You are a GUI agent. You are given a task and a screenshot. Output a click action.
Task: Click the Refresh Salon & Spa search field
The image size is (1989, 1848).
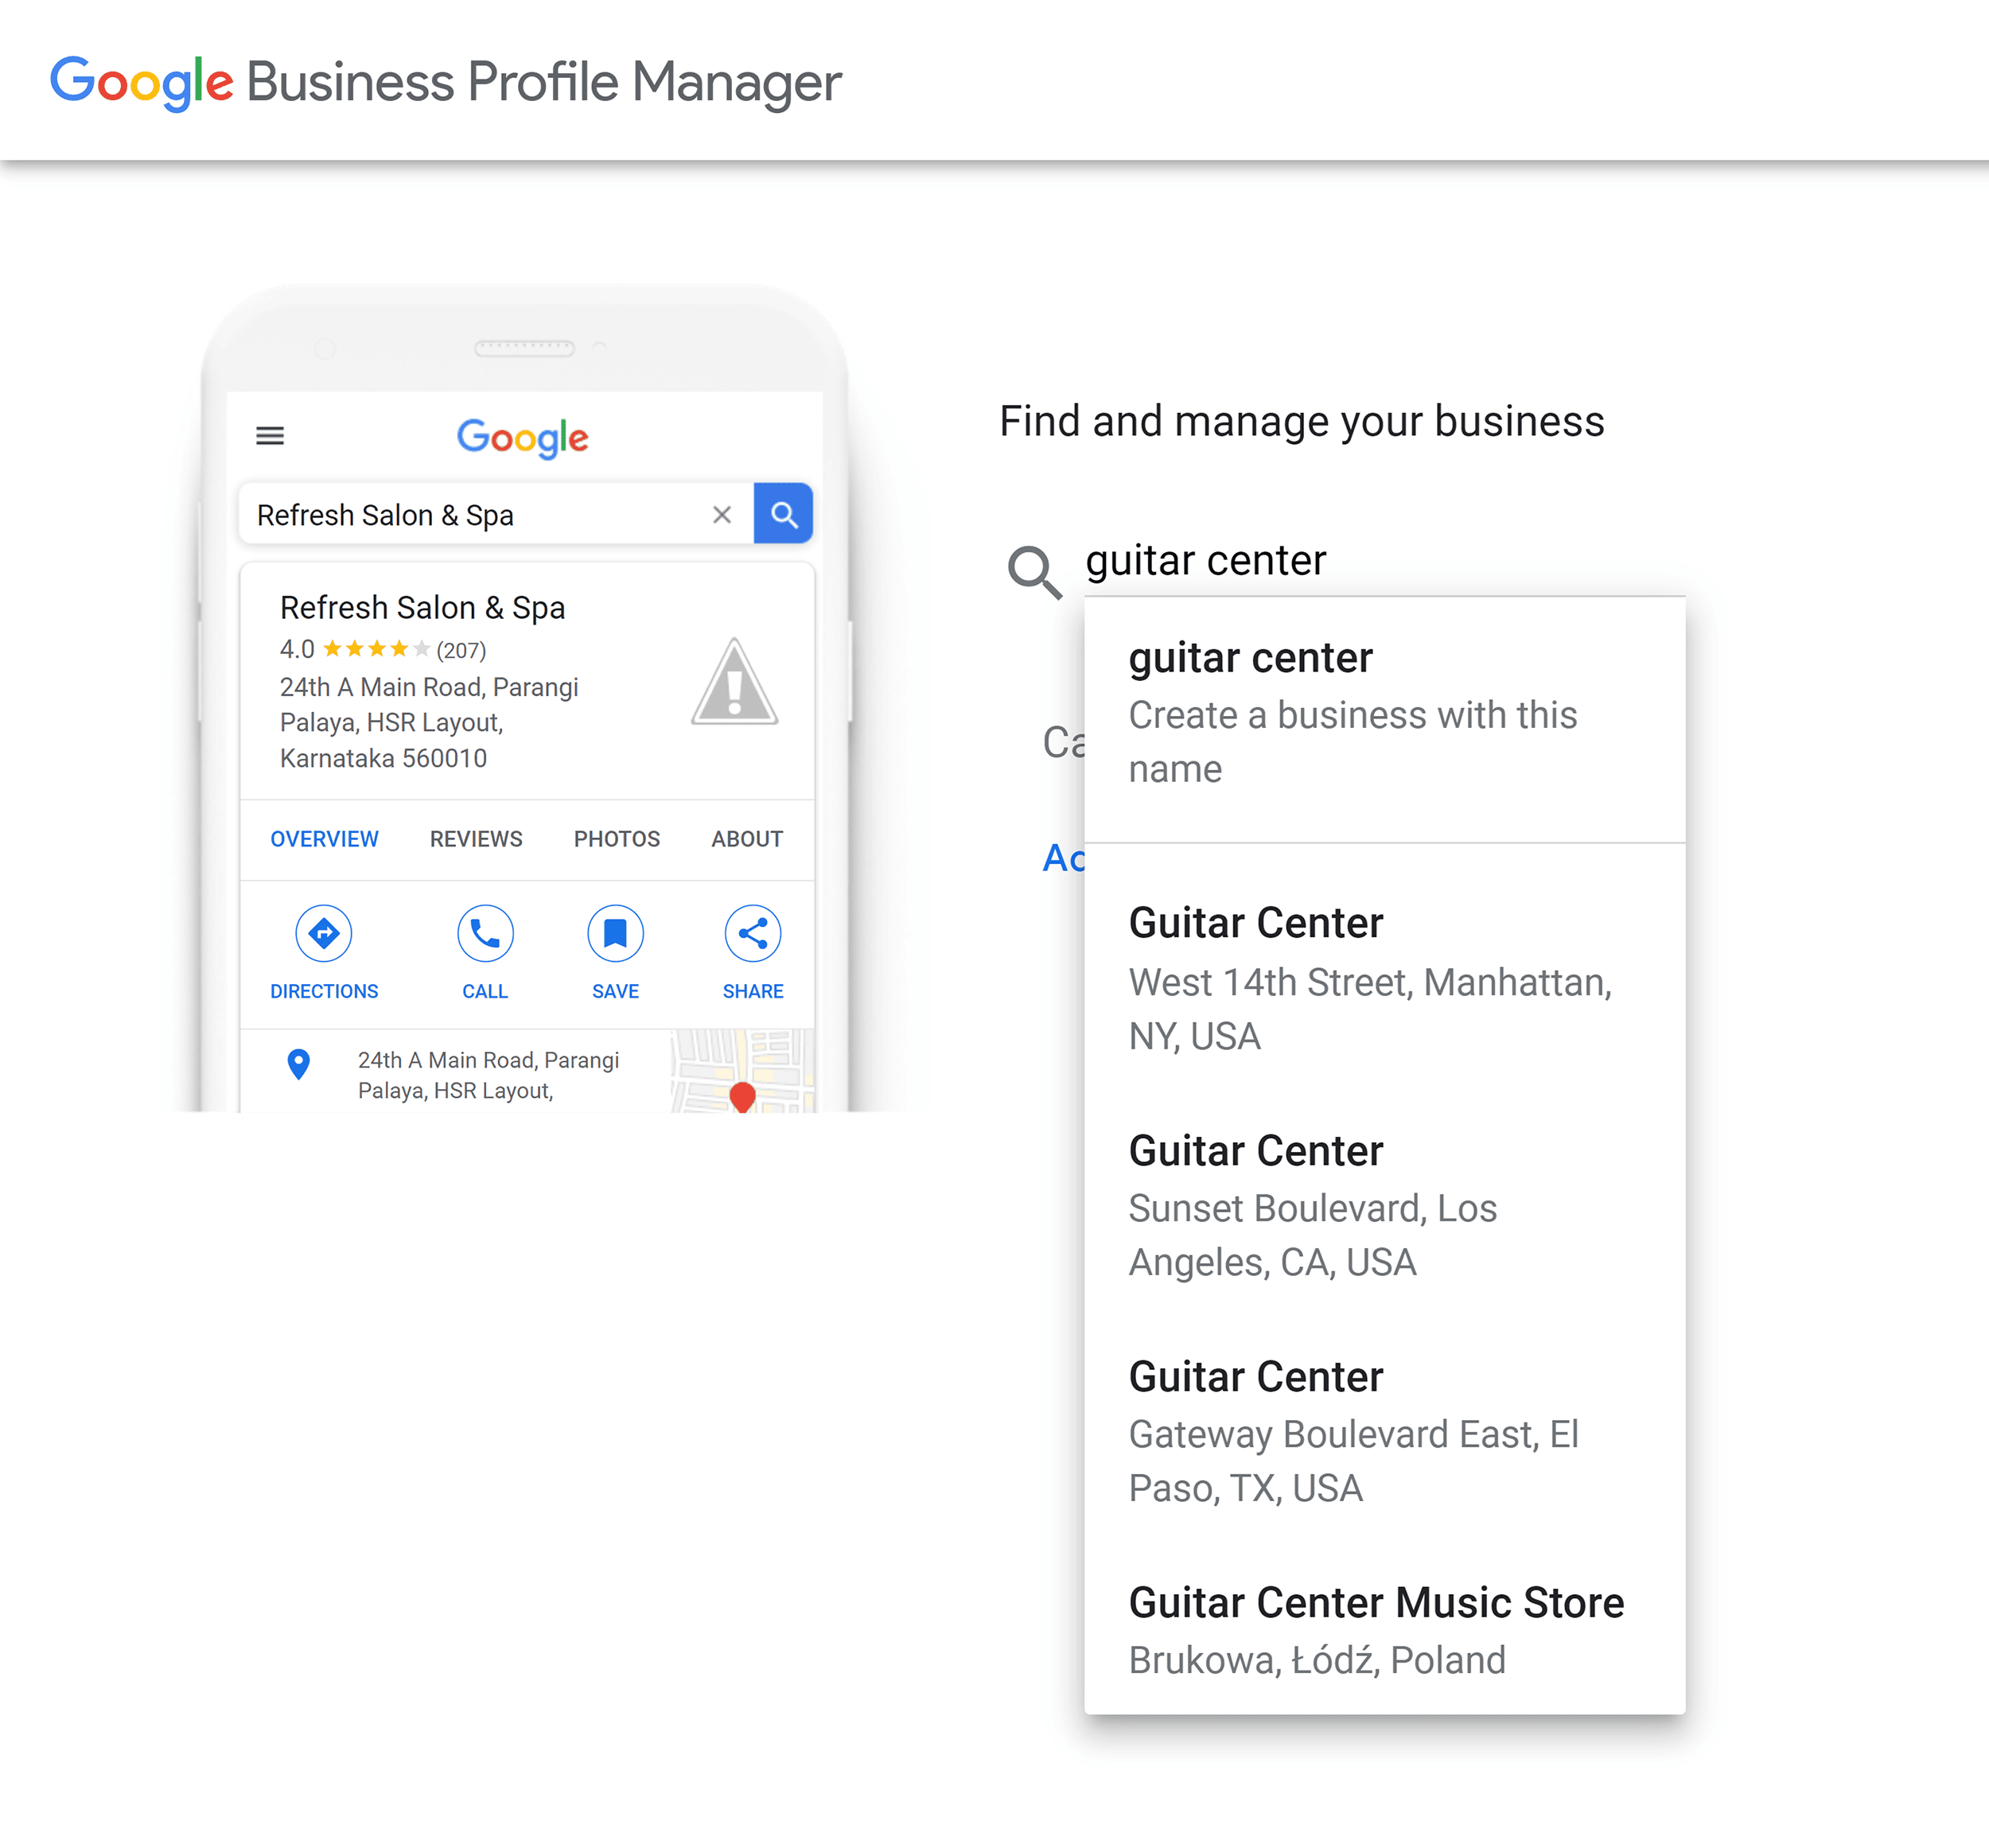point(495,515)
